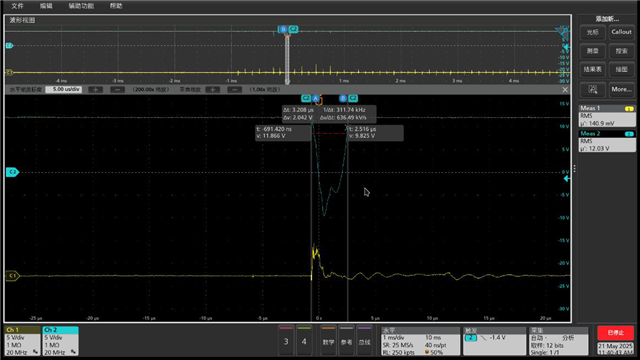640x360 pixels.
Task: Click horizontal zoom plus button
Action: [x=96, y=89]
